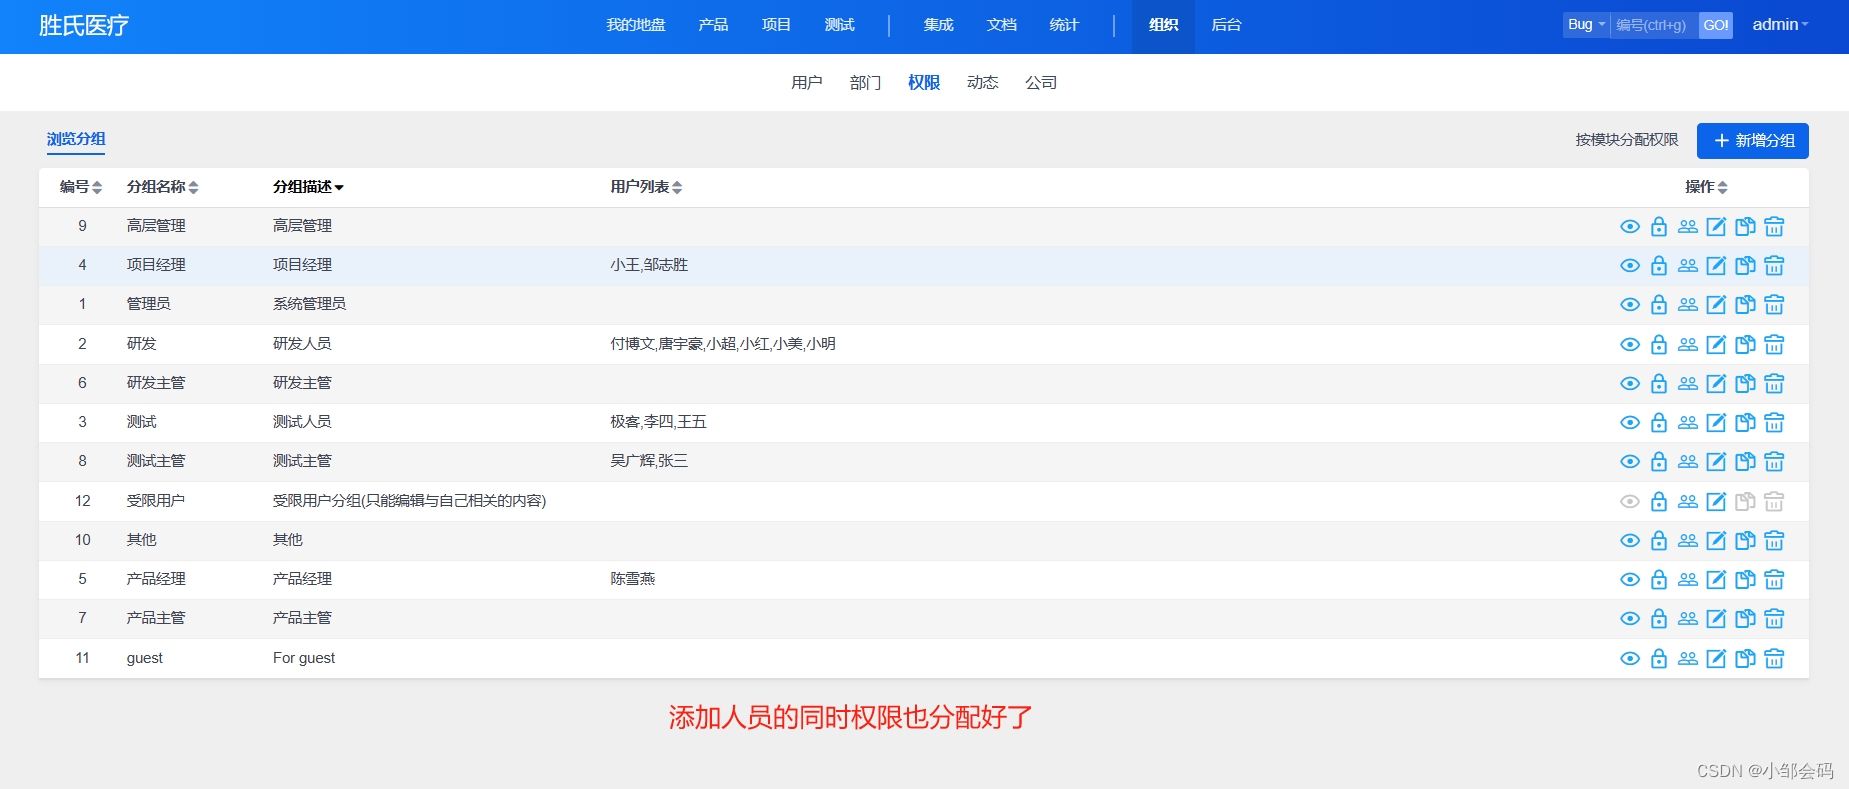This screenshot has height=789, width=1849.
Task: Open permission lock icon for 项目经理
Action: click(x=1659, y=266)
